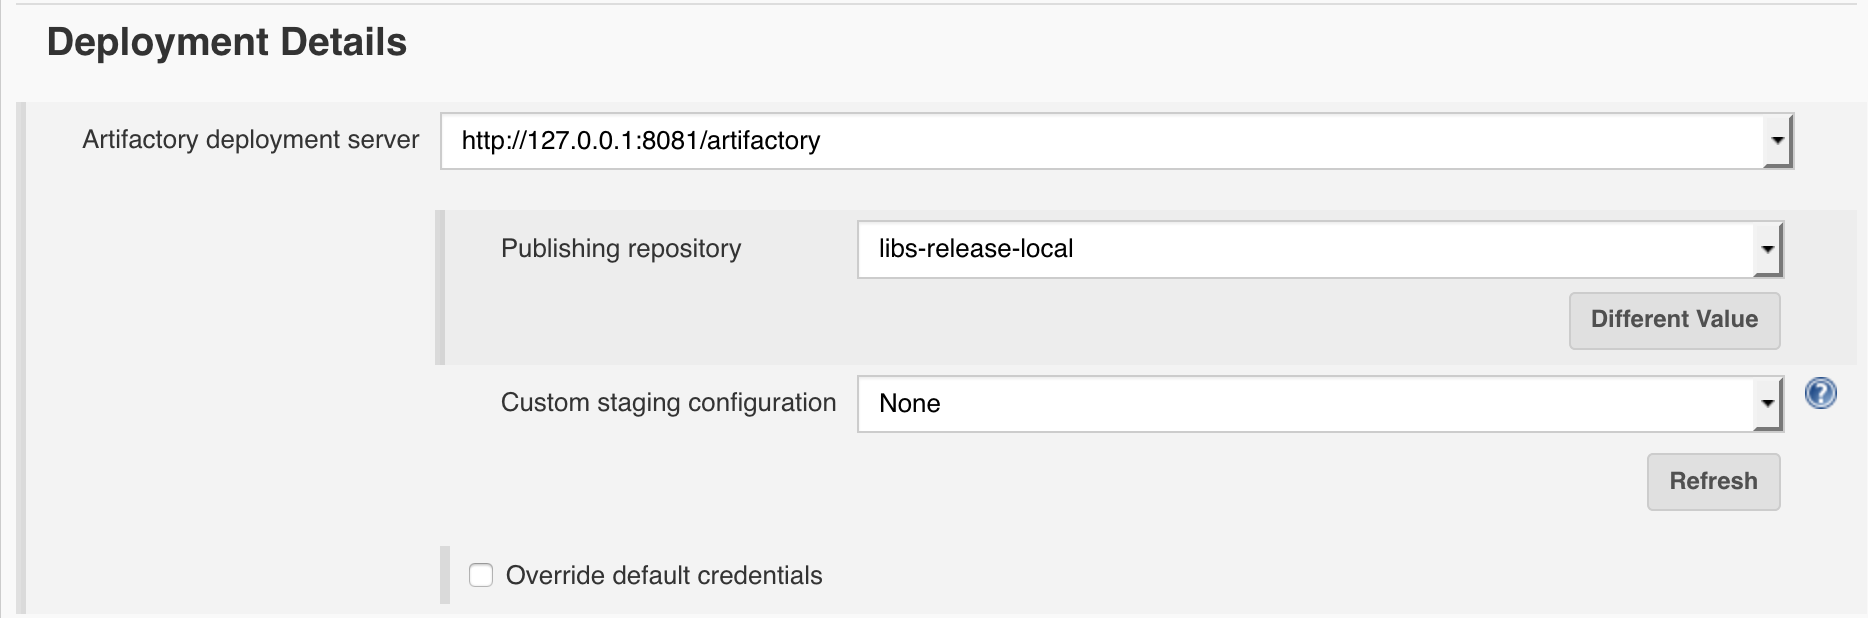Click the Override default credentials label text
Image resolution: width=1868 pixels, height=618 pixels.
click(665, 575)
